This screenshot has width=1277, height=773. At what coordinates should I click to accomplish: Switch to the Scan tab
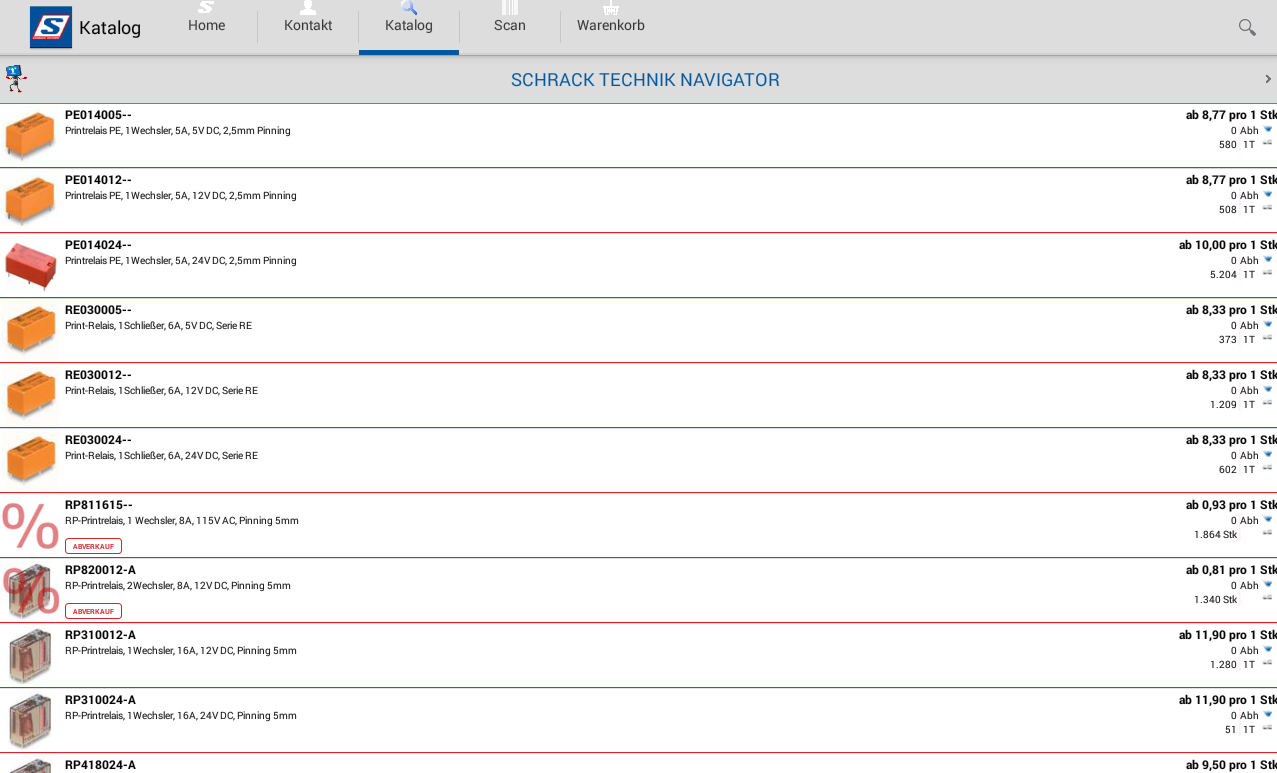[510, 27]
